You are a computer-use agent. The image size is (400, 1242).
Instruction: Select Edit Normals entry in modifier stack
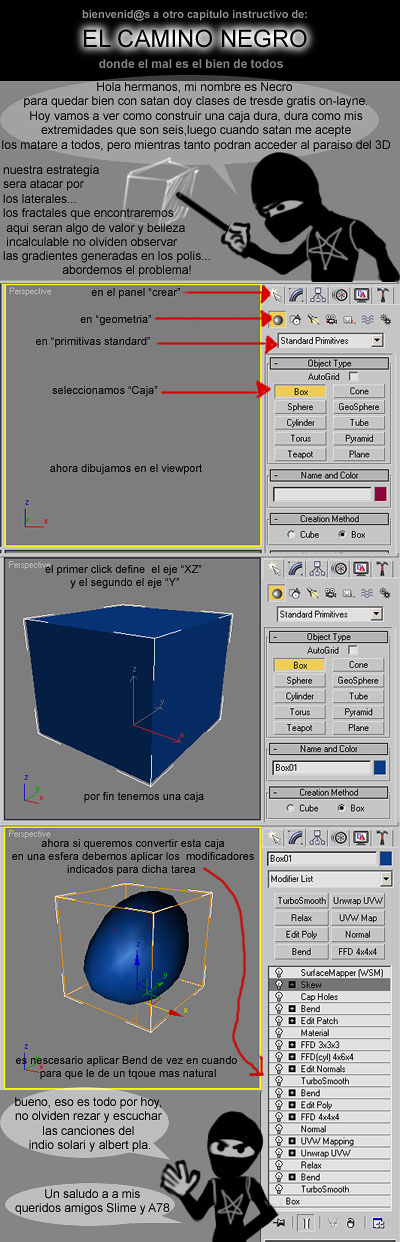pos(325,1069)
